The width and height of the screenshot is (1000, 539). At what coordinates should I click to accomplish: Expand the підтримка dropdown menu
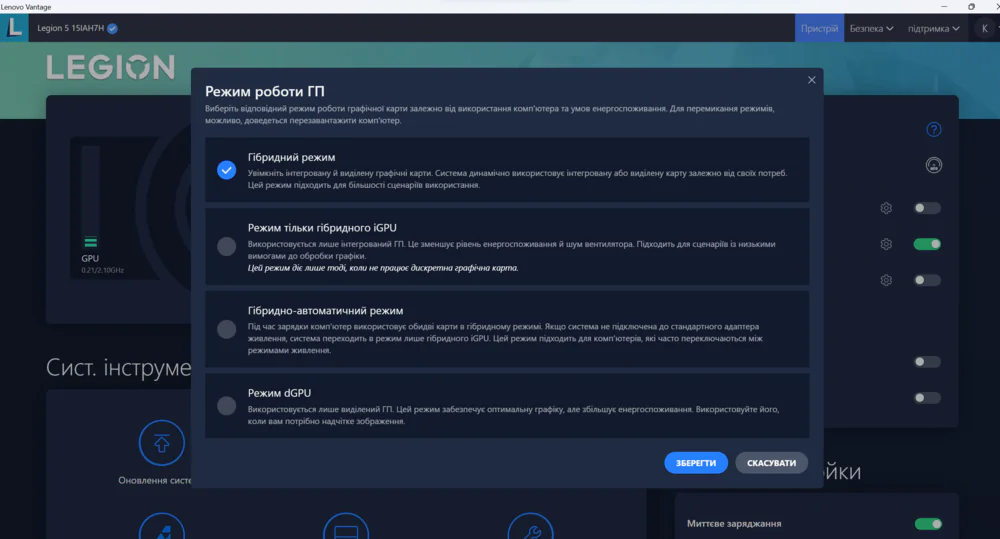pos(933,28)
